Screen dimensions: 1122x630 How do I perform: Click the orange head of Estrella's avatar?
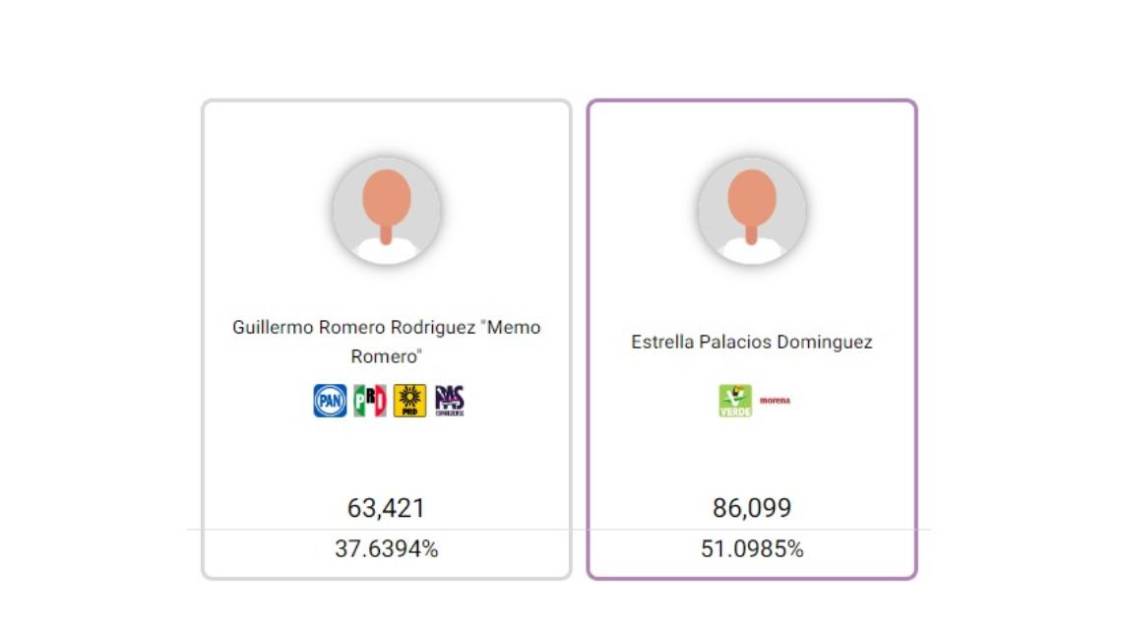coord(751,198)
